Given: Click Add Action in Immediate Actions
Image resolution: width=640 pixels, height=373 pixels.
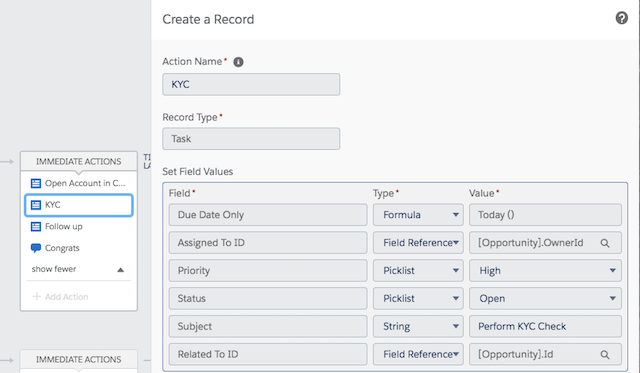Looking at the screenshot, I should [x=61, y=297].
